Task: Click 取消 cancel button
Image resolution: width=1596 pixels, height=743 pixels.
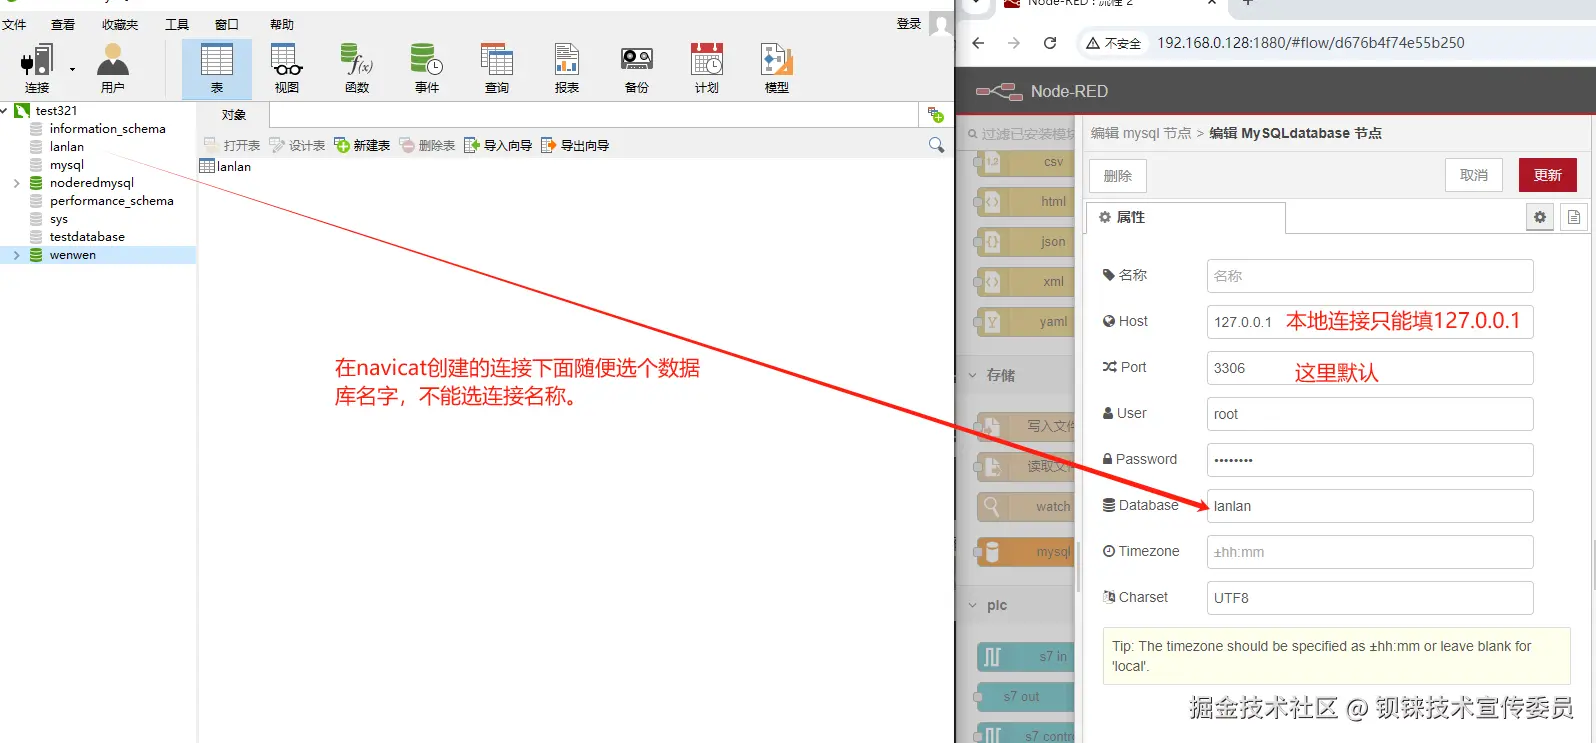Action: [1474, 175]
